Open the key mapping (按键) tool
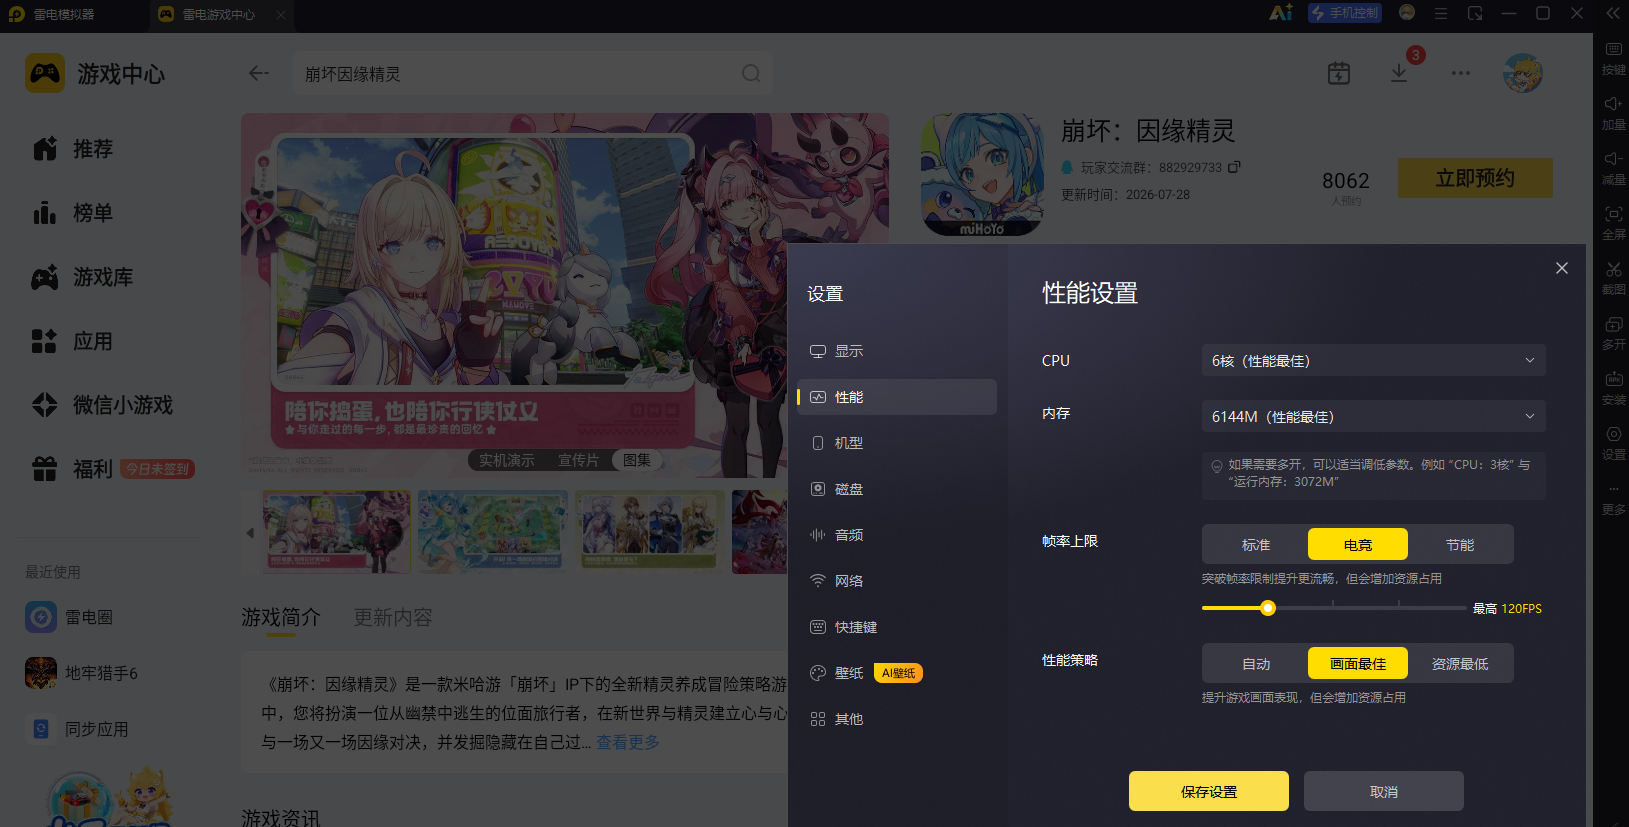The image size is (1629, 827). tap(1613, 59)
